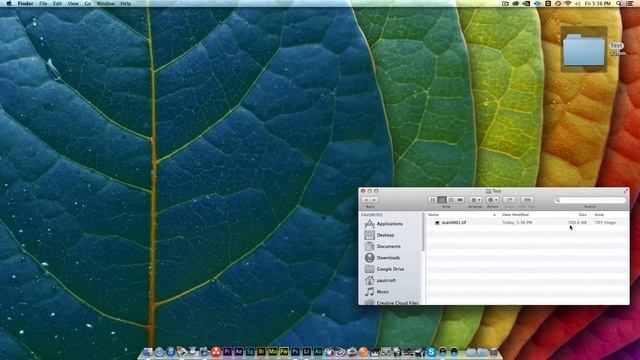Launch Adobe Photoshop from the Dock
This screenshot has height=360, width=640.
tap(295, 352)
